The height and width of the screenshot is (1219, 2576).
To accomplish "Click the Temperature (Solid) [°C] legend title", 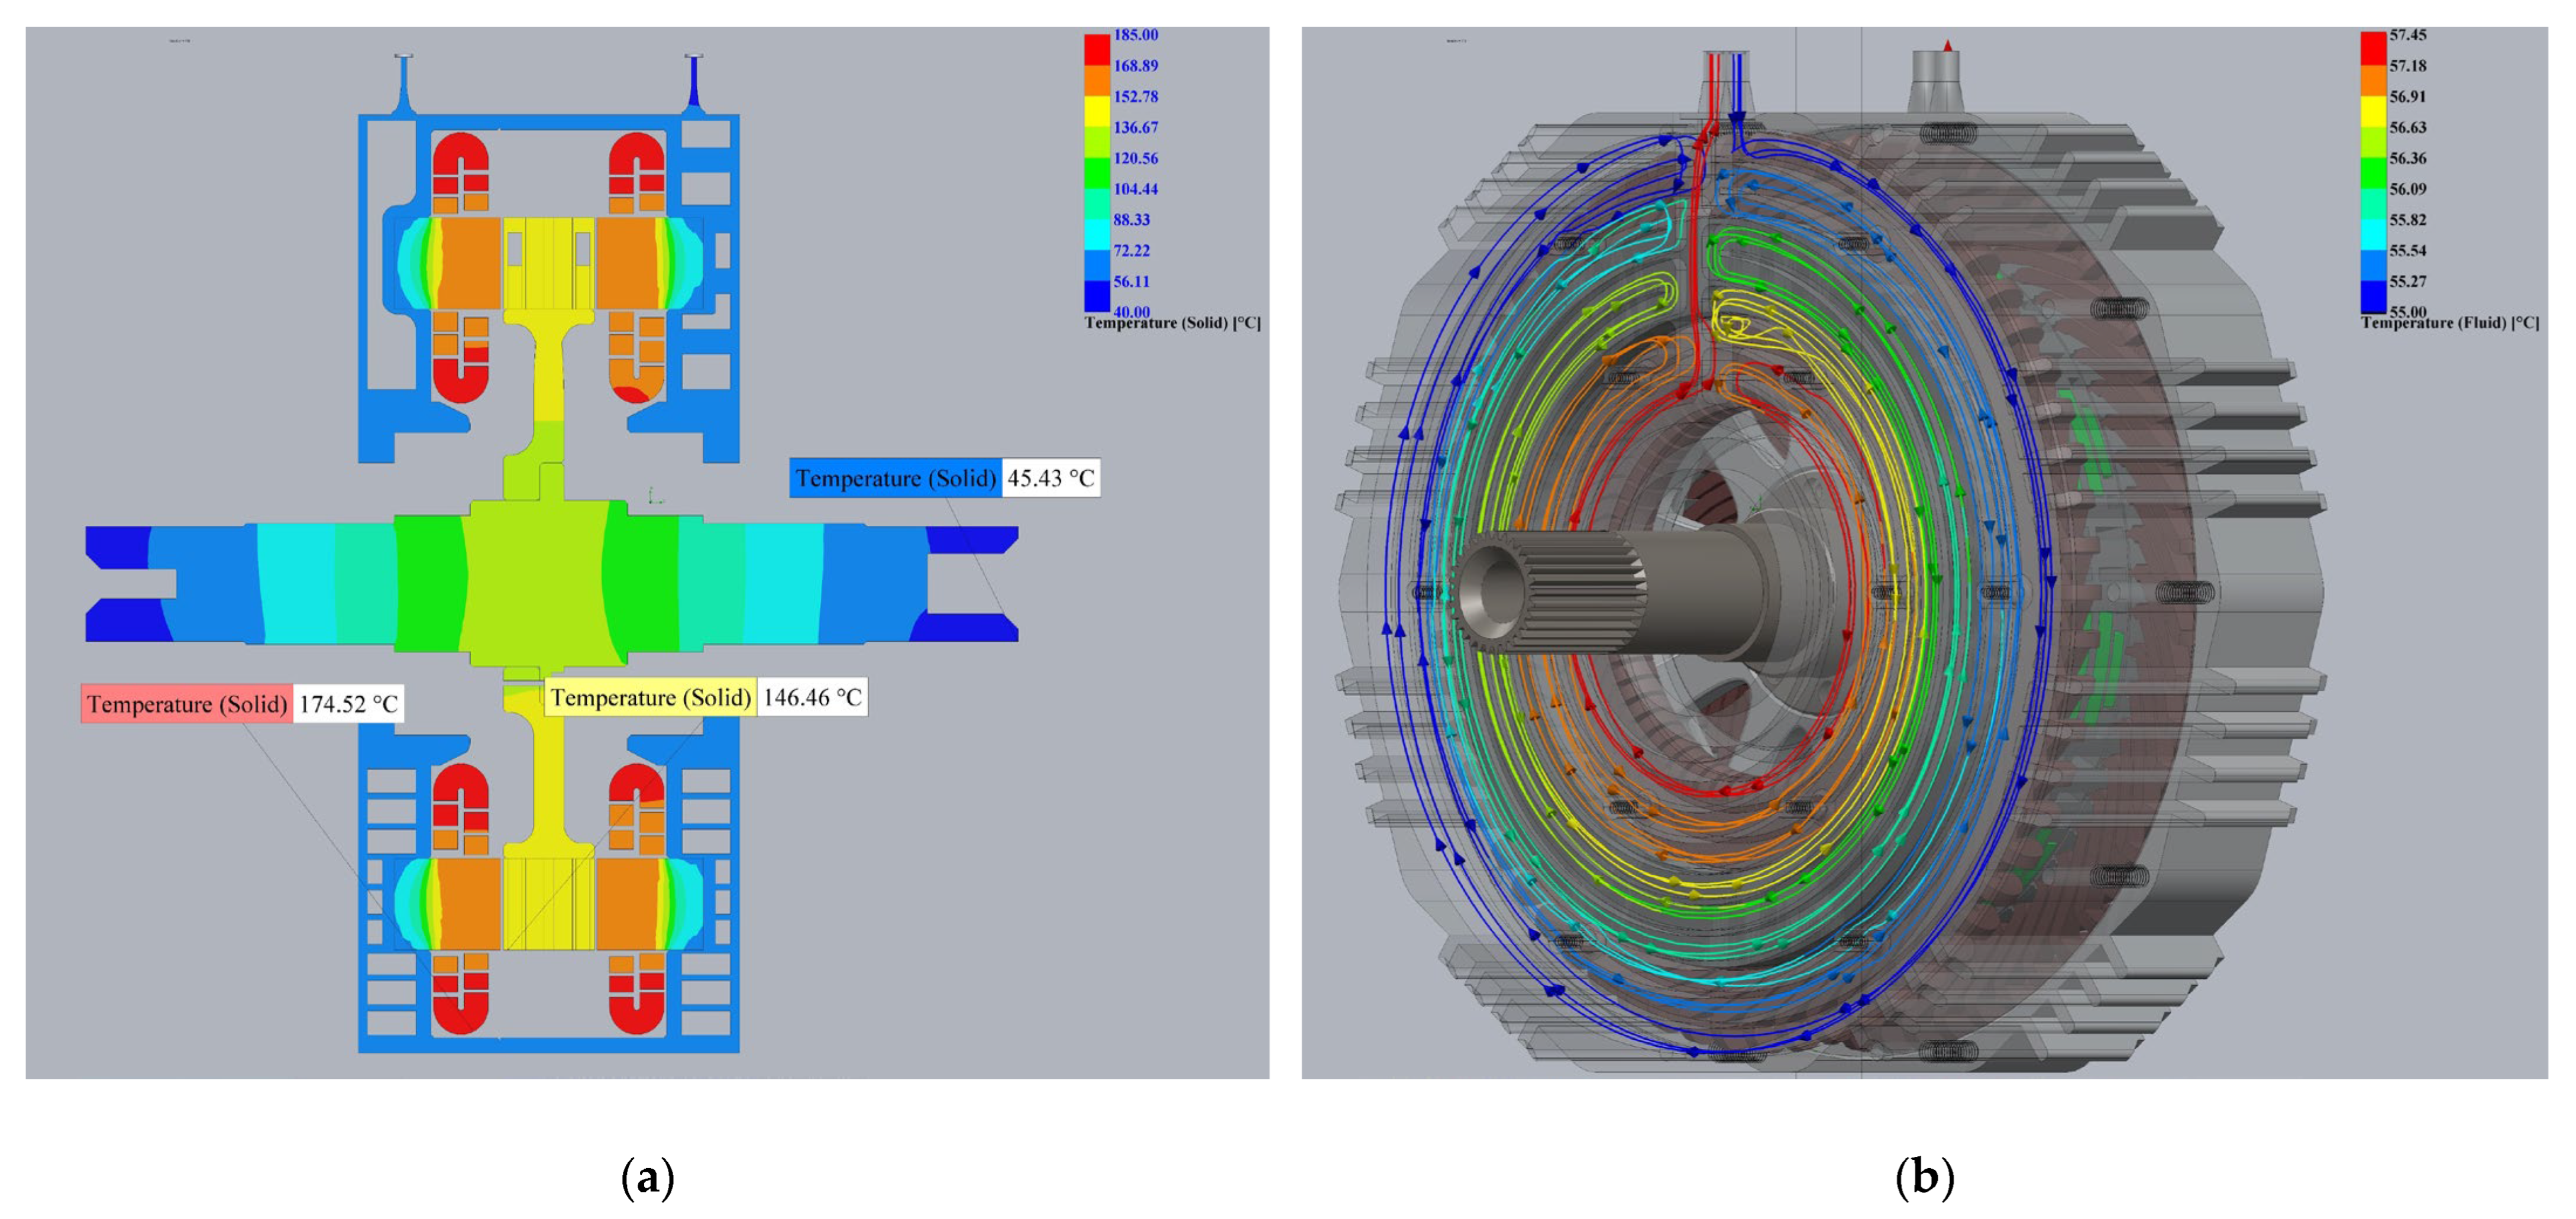I will pyautogui.click(x=1172, y=323).
